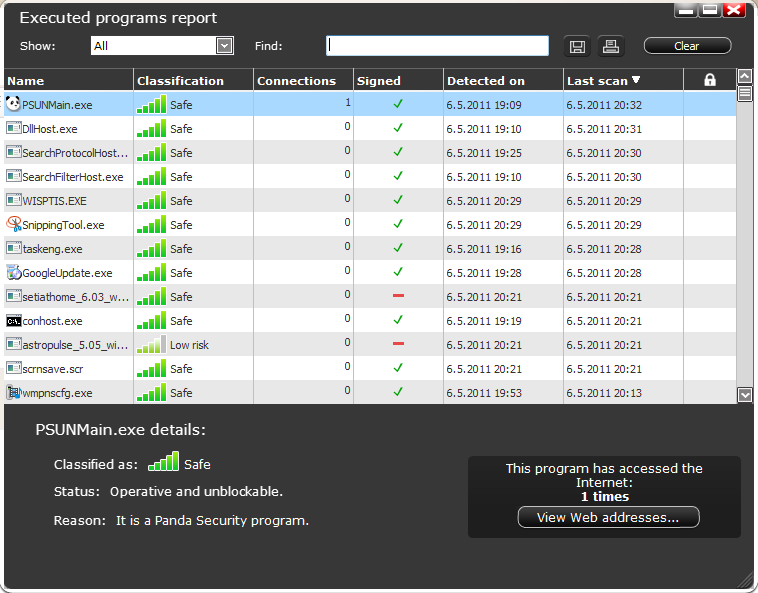The height and width of the screenshot is (593, 758).
Task: Click the green safe bars for DllHost.exe
Action: 151,128
